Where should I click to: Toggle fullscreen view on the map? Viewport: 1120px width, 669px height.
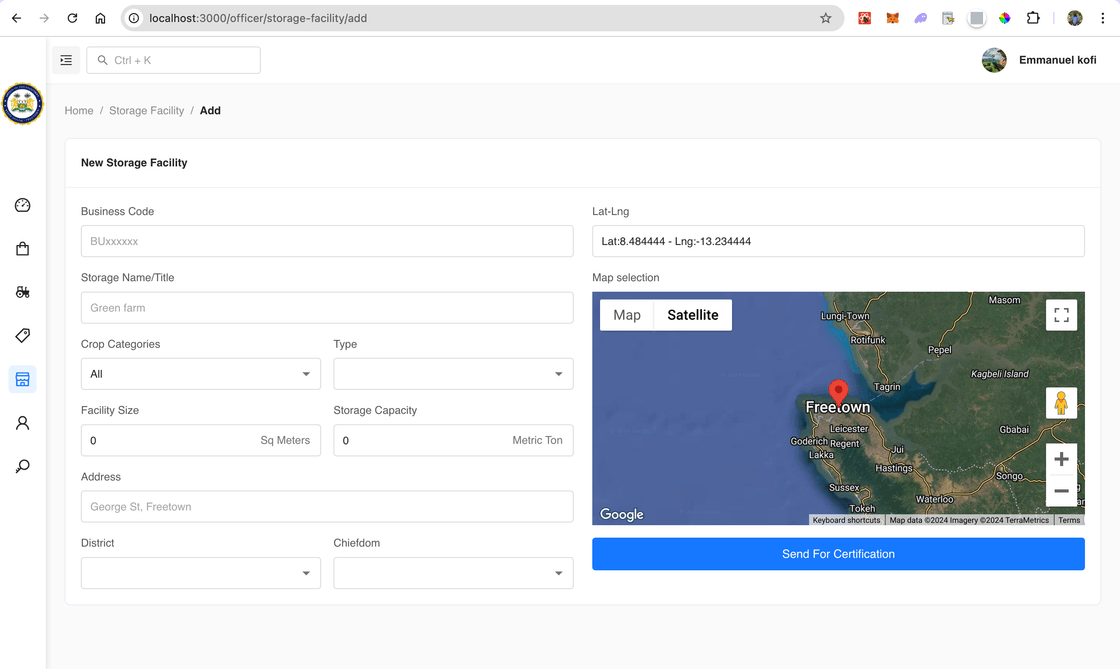click(1061, 315)
